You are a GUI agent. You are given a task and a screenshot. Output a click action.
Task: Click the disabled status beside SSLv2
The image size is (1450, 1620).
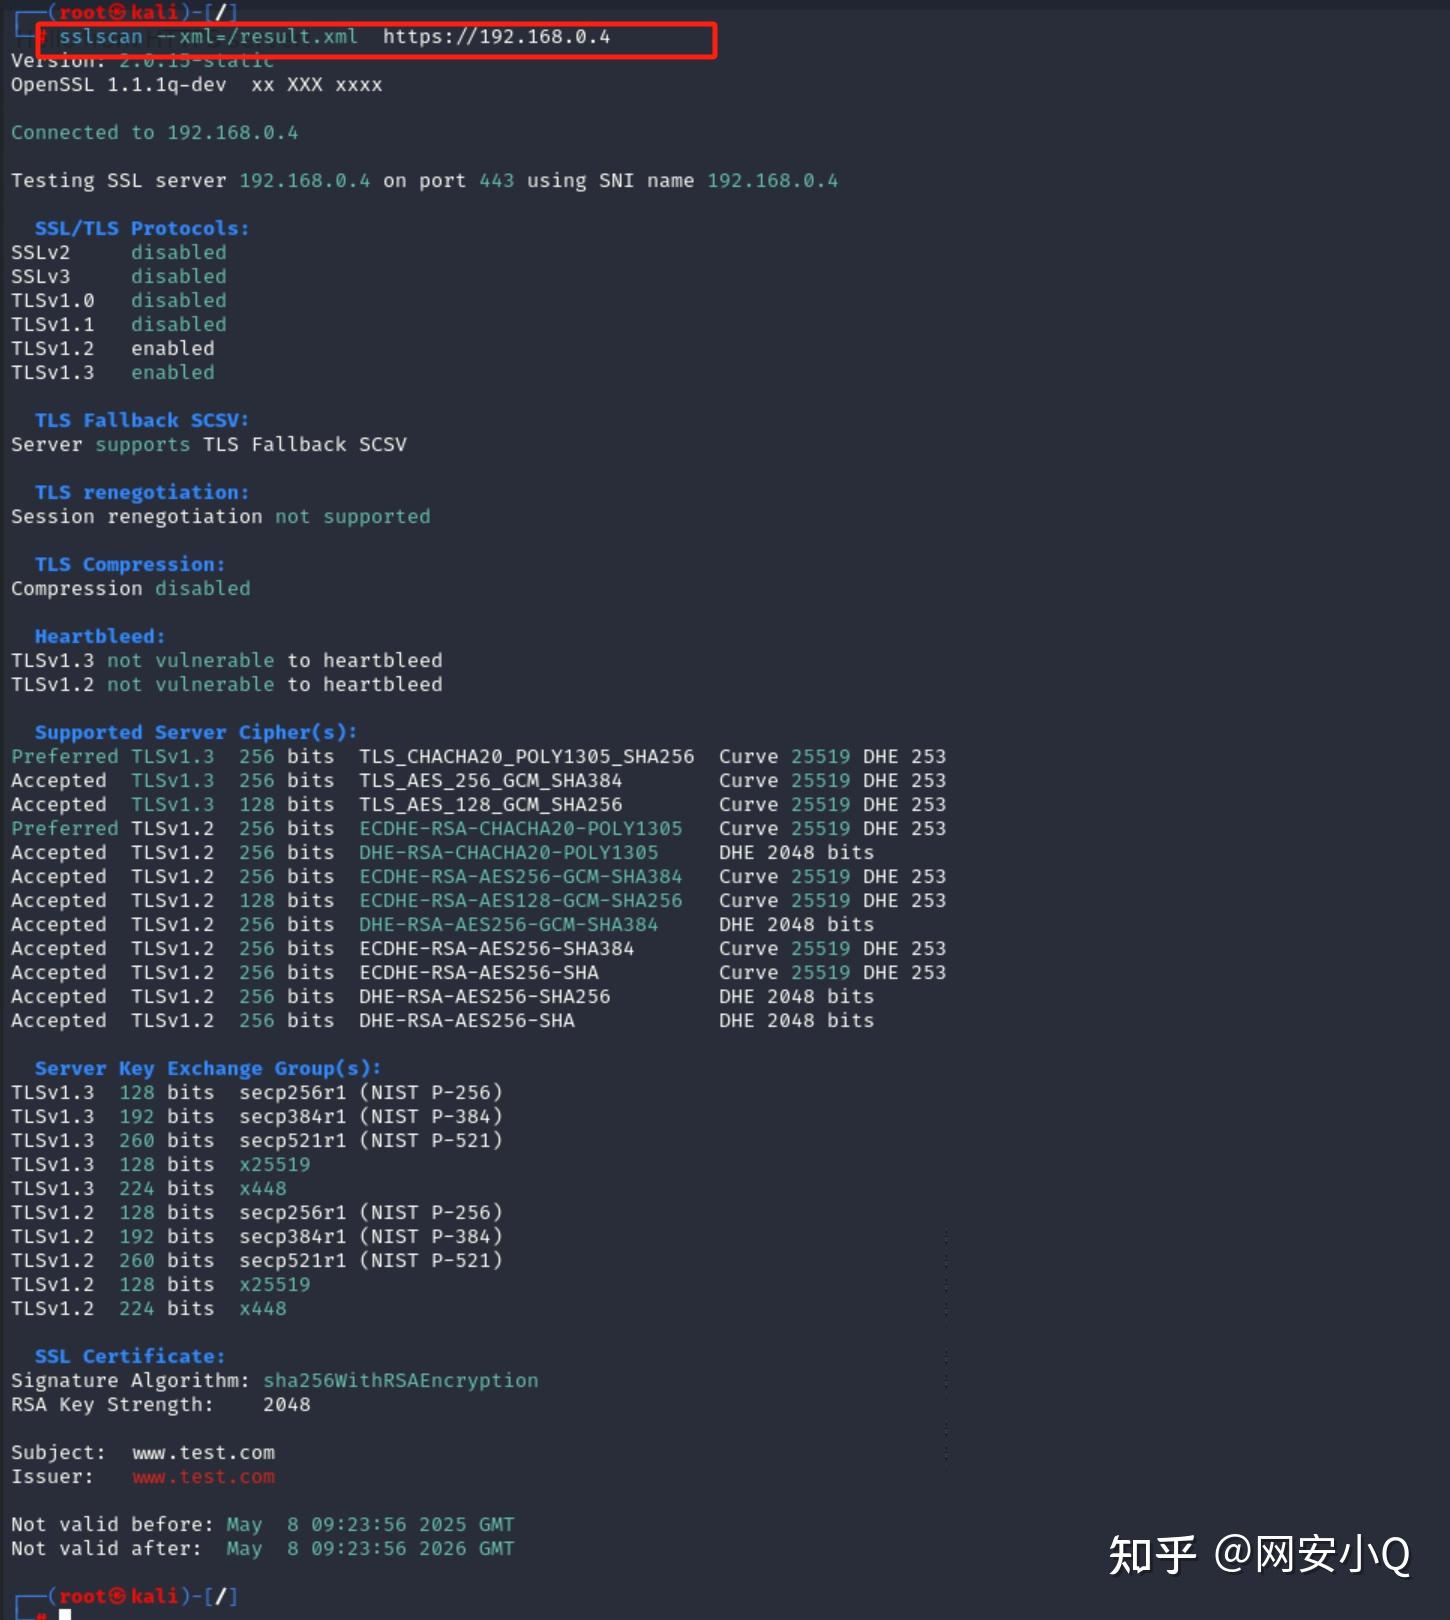click(x=178, y=253)
